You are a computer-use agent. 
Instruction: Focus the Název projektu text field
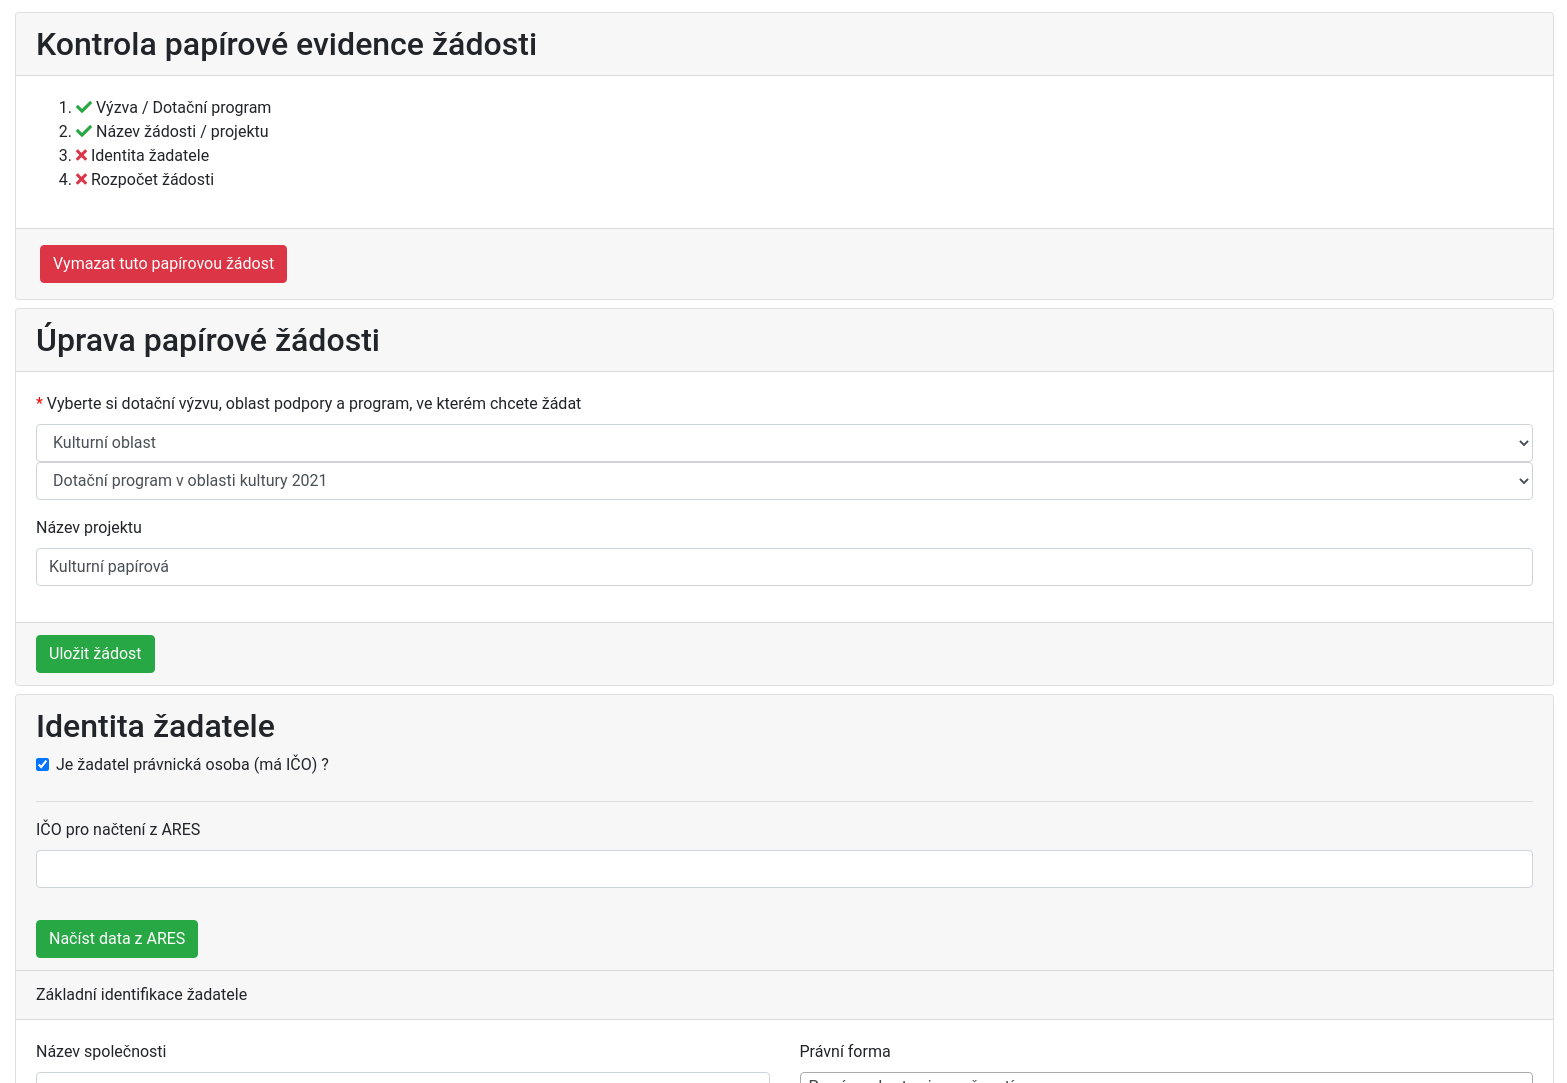click(x=783, y=567)
